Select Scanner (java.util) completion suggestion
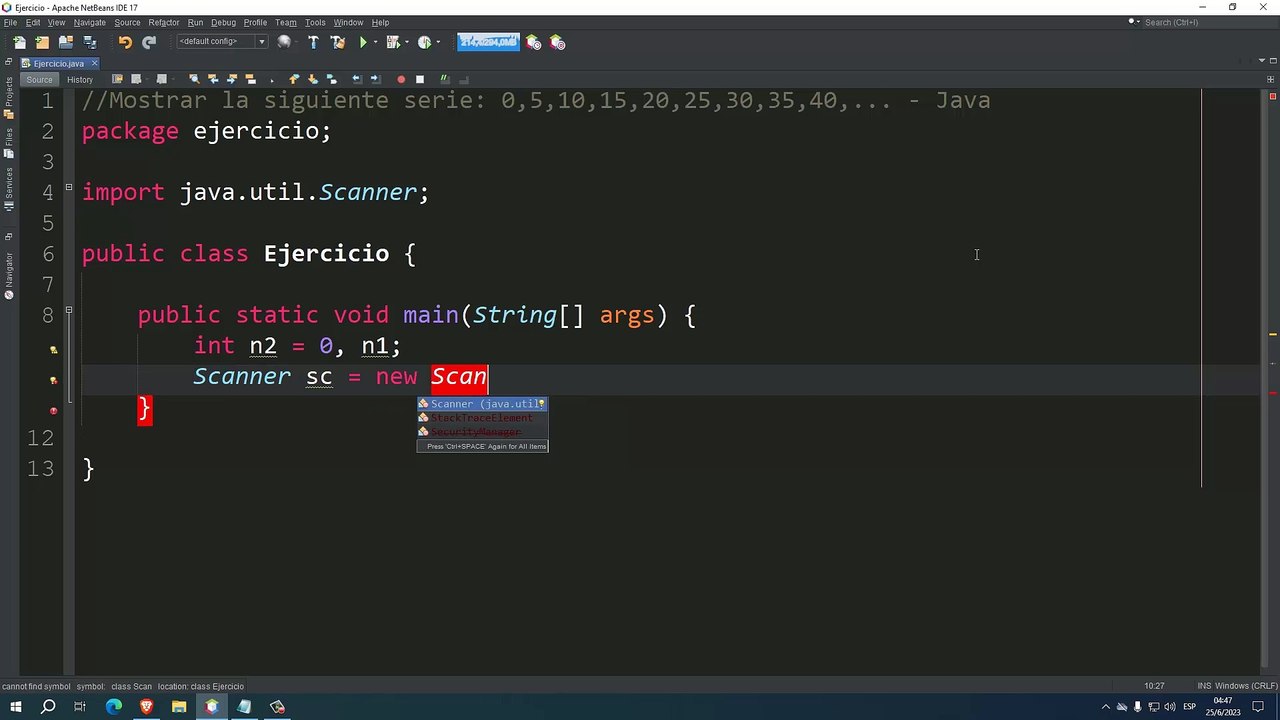This screenshot has height=720, width=1280. [482, 404]
